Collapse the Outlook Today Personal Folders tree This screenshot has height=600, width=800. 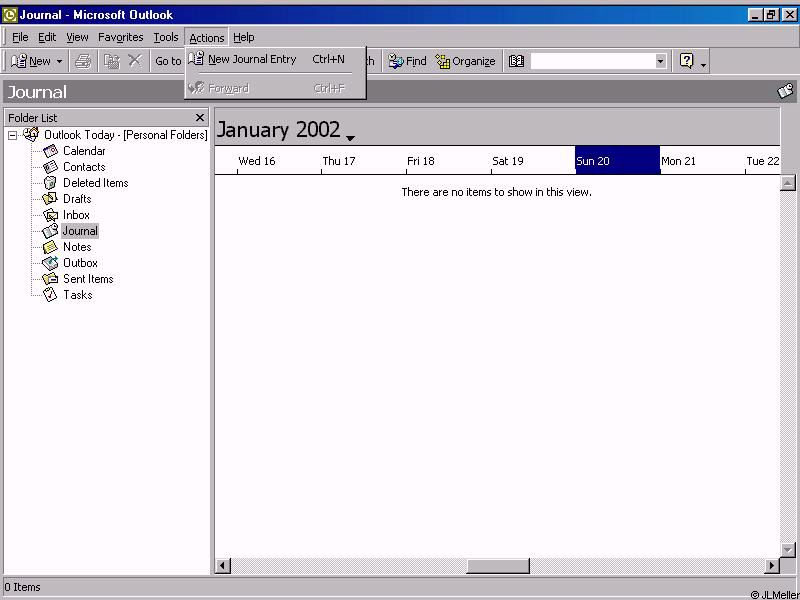(x=13, y=136)
